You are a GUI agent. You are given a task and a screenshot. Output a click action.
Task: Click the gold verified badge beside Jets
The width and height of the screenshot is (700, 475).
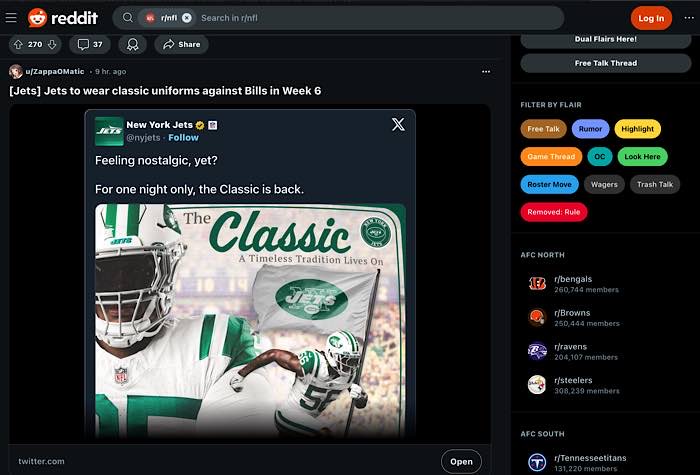(200, 125)
